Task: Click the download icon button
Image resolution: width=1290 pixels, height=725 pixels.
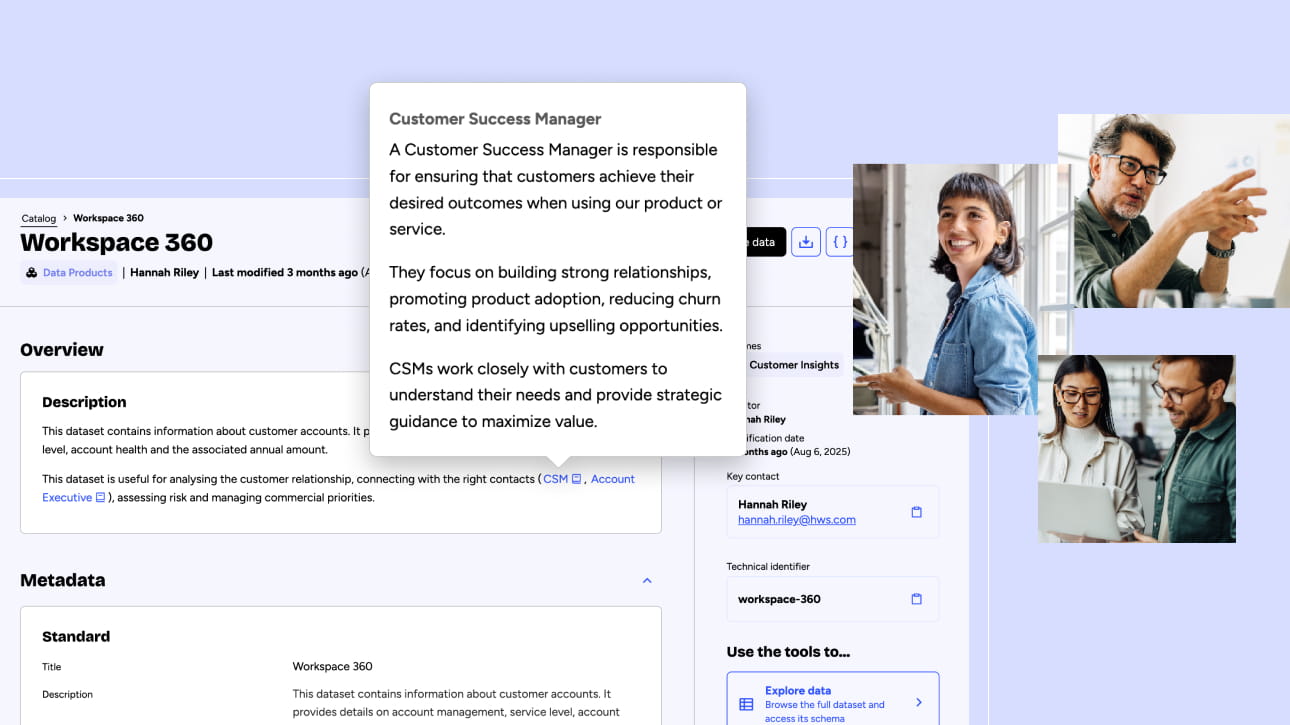Action: pos(806,242)
